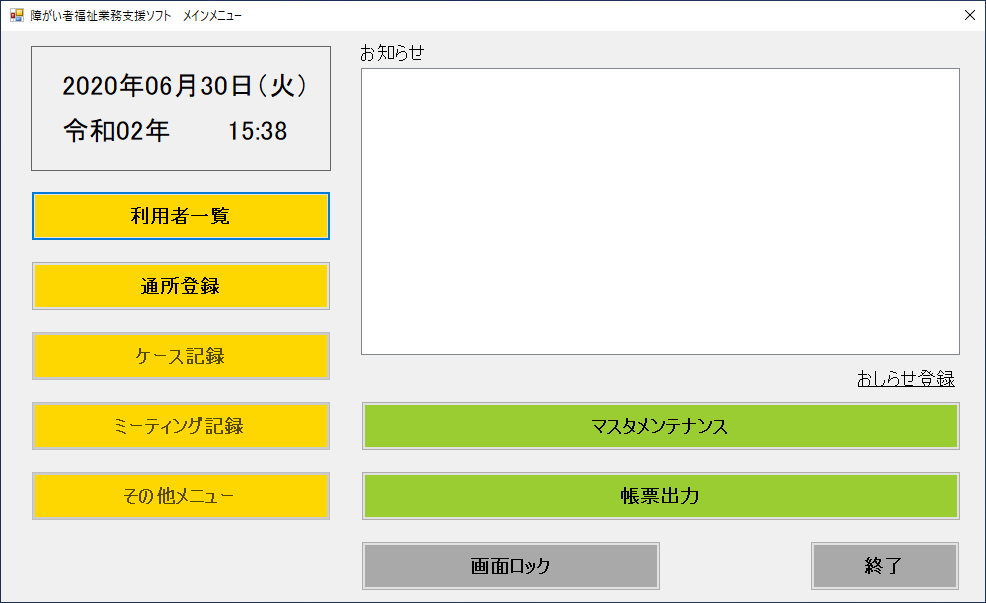Open ケース記録
This screenshot has height=603, width=986.
point(181,356)
